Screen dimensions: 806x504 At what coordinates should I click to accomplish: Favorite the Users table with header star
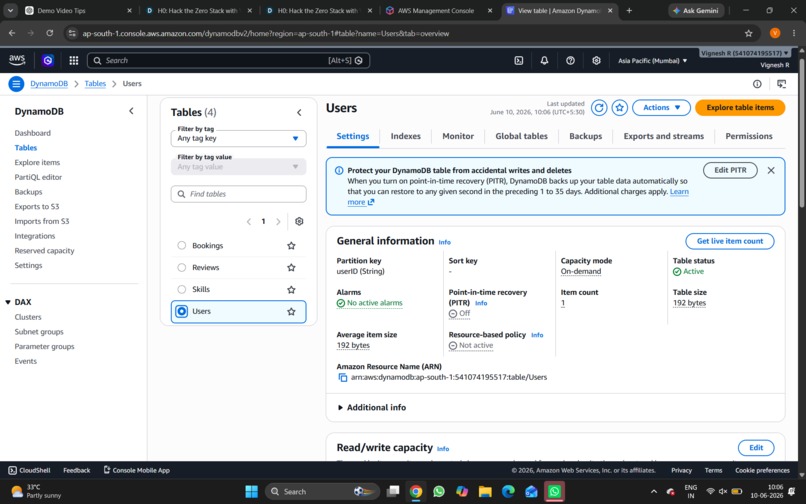[x=619, y=107]
